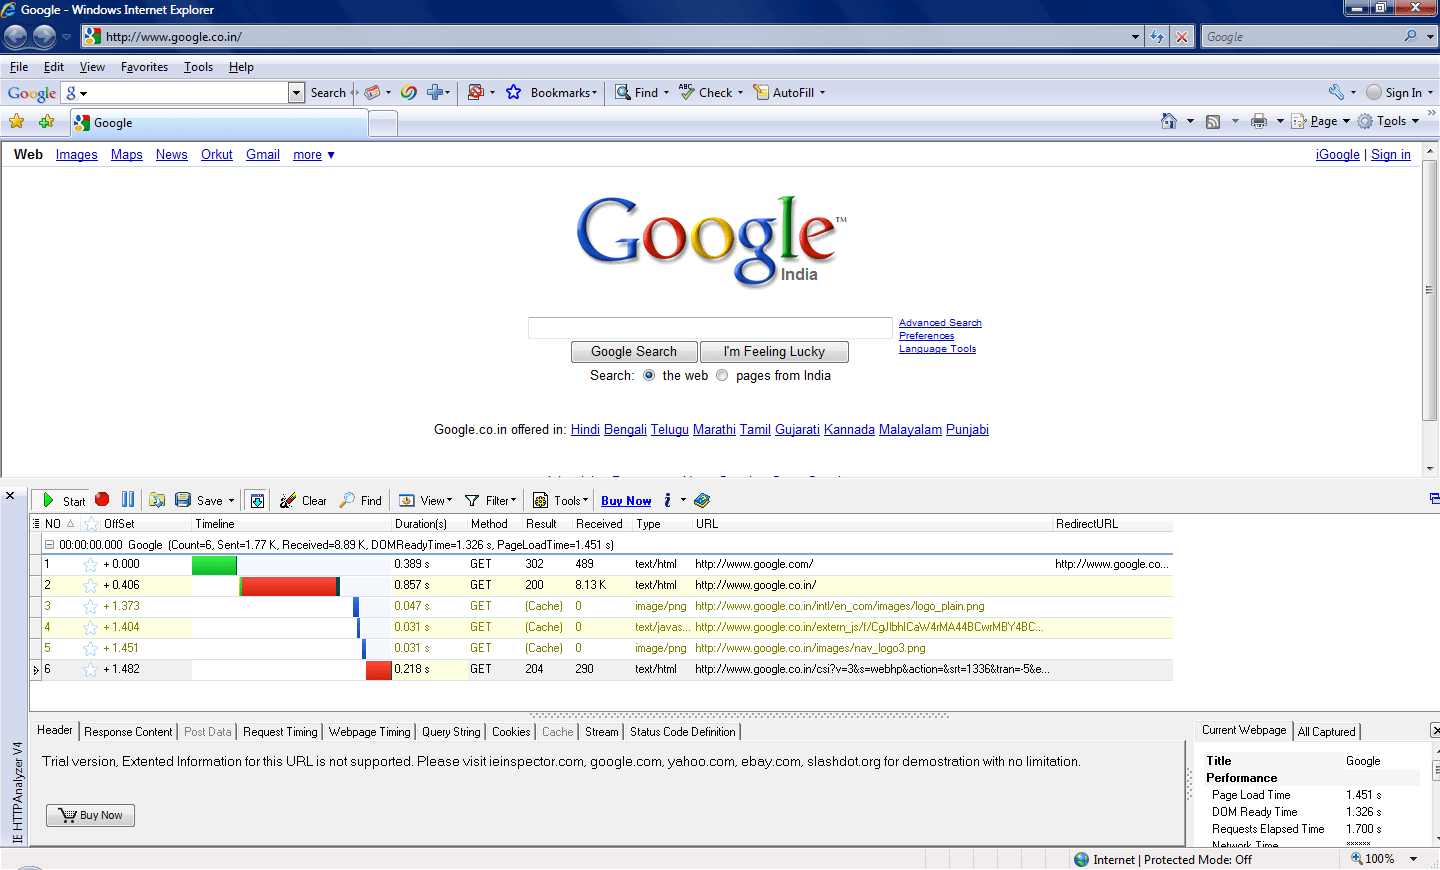The height and width of the screenshot is (870, 1440).
Task: Expand the IE address bar history dropdown
Action: coord(1135,37)
